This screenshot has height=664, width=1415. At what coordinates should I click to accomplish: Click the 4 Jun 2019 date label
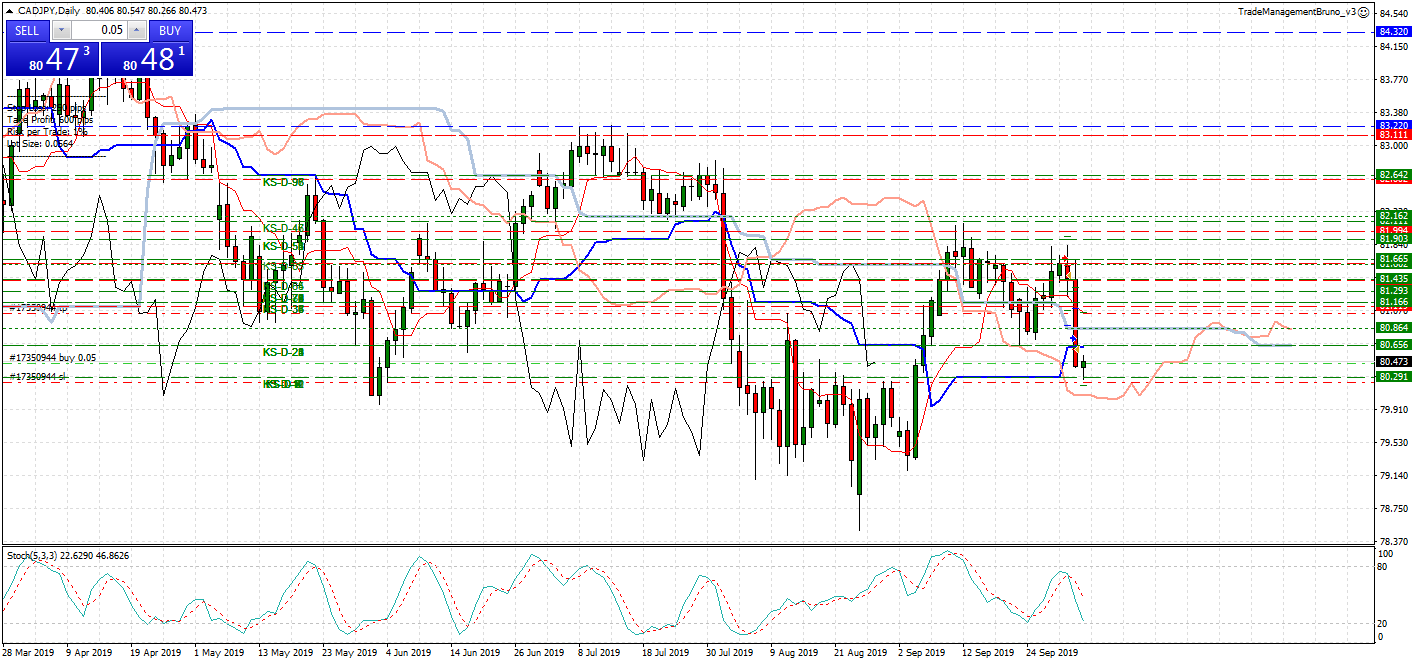[x=407, y=653]
